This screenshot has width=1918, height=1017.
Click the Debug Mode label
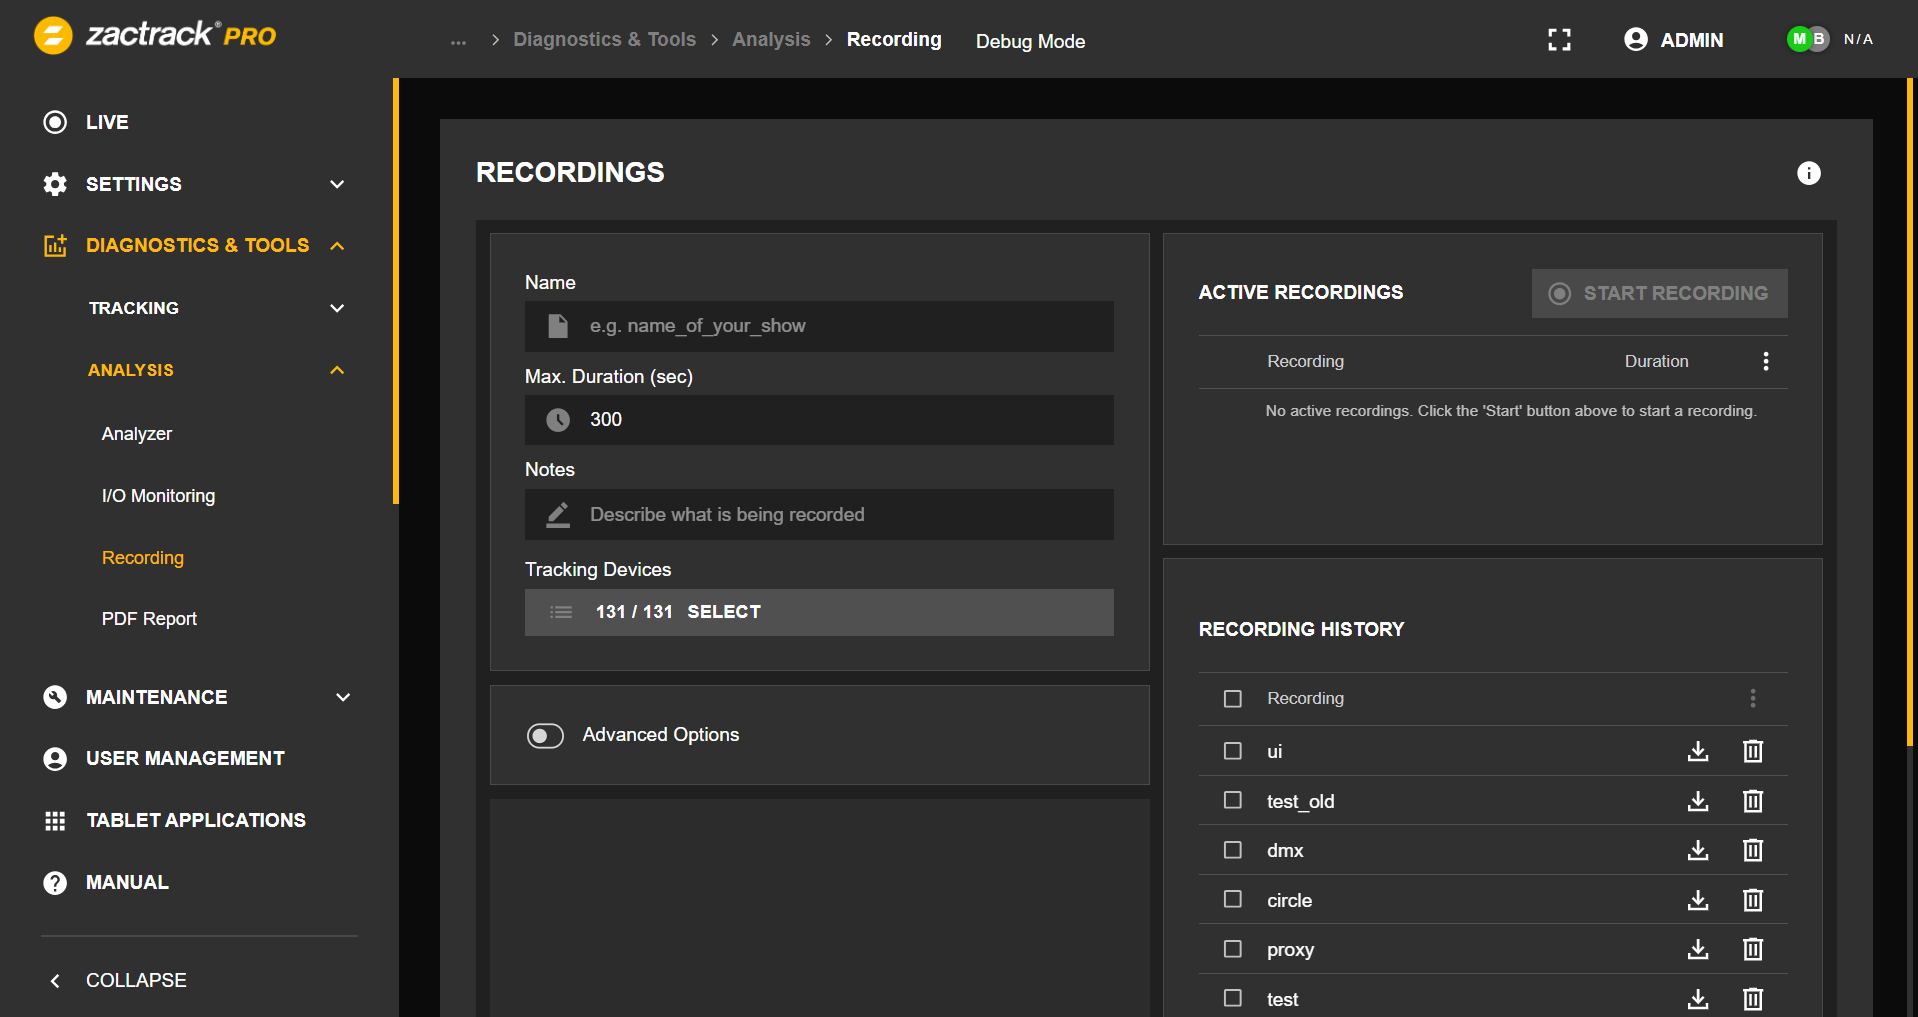1030,41
